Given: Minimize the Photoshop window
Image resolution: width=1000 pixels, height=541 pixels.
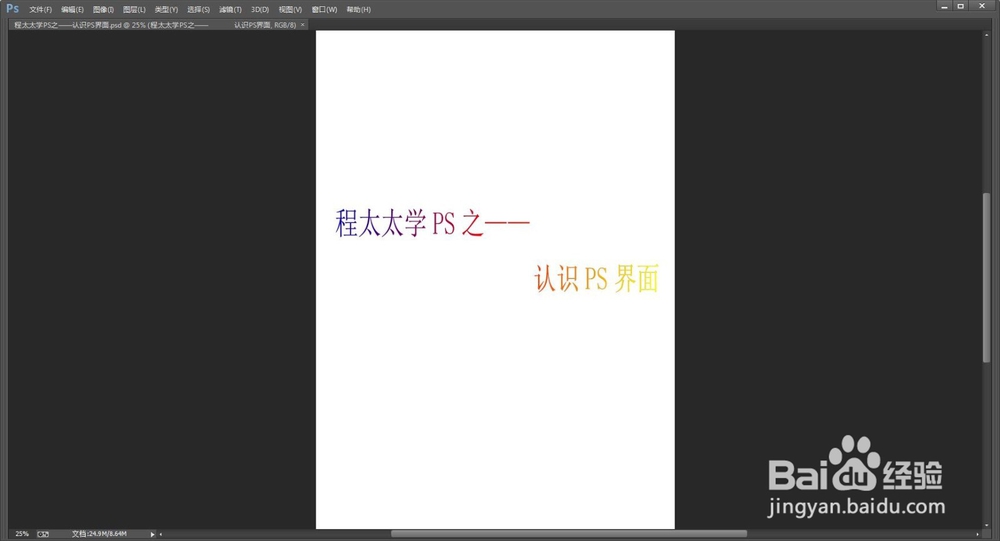Looking at the screenshot, I should 945,6.
